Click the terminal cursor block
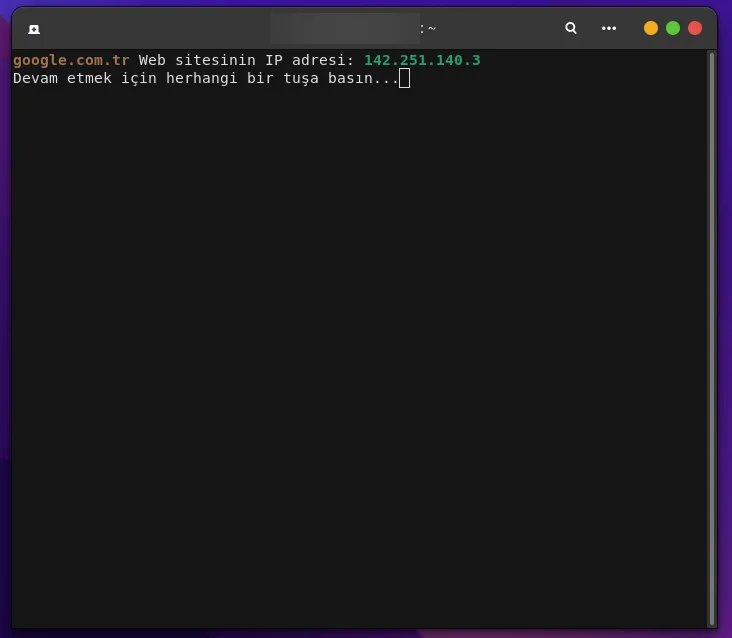 point(404,78)
